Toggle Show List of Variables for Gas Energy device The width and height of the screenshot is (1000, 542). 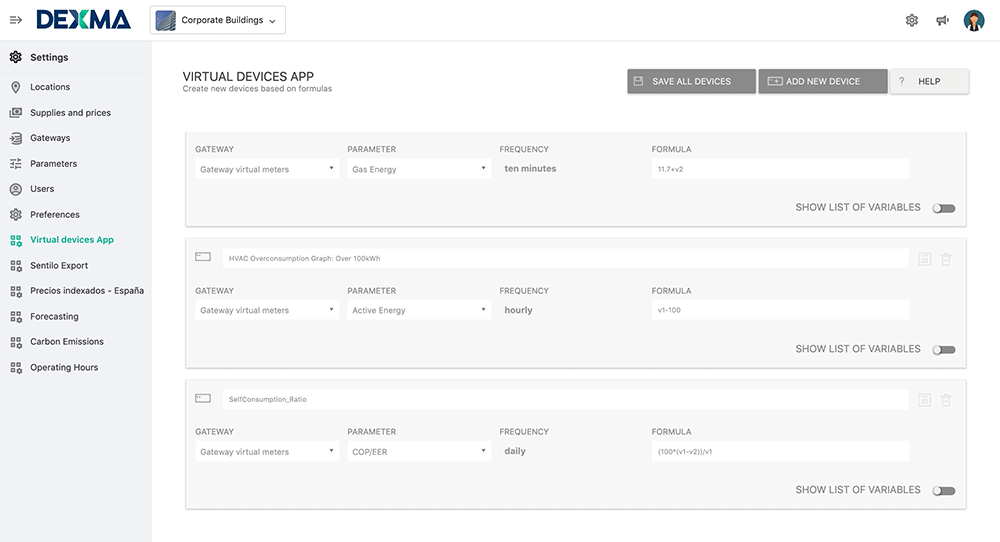pos(944,209)
